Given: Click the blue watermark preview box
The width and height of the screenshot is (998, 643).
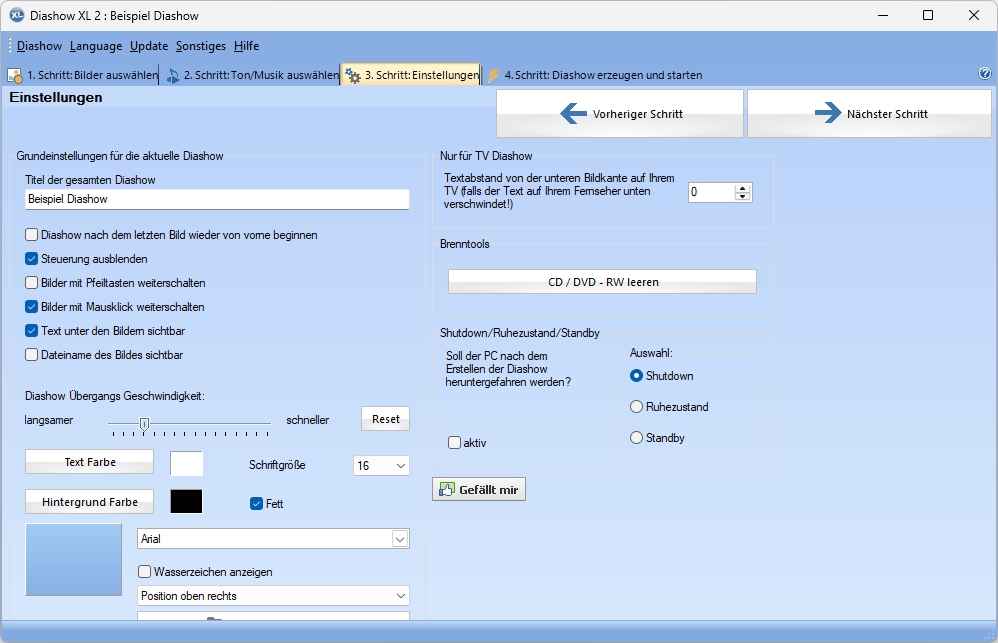Looking at the screenshot, I should click(73, 560).
